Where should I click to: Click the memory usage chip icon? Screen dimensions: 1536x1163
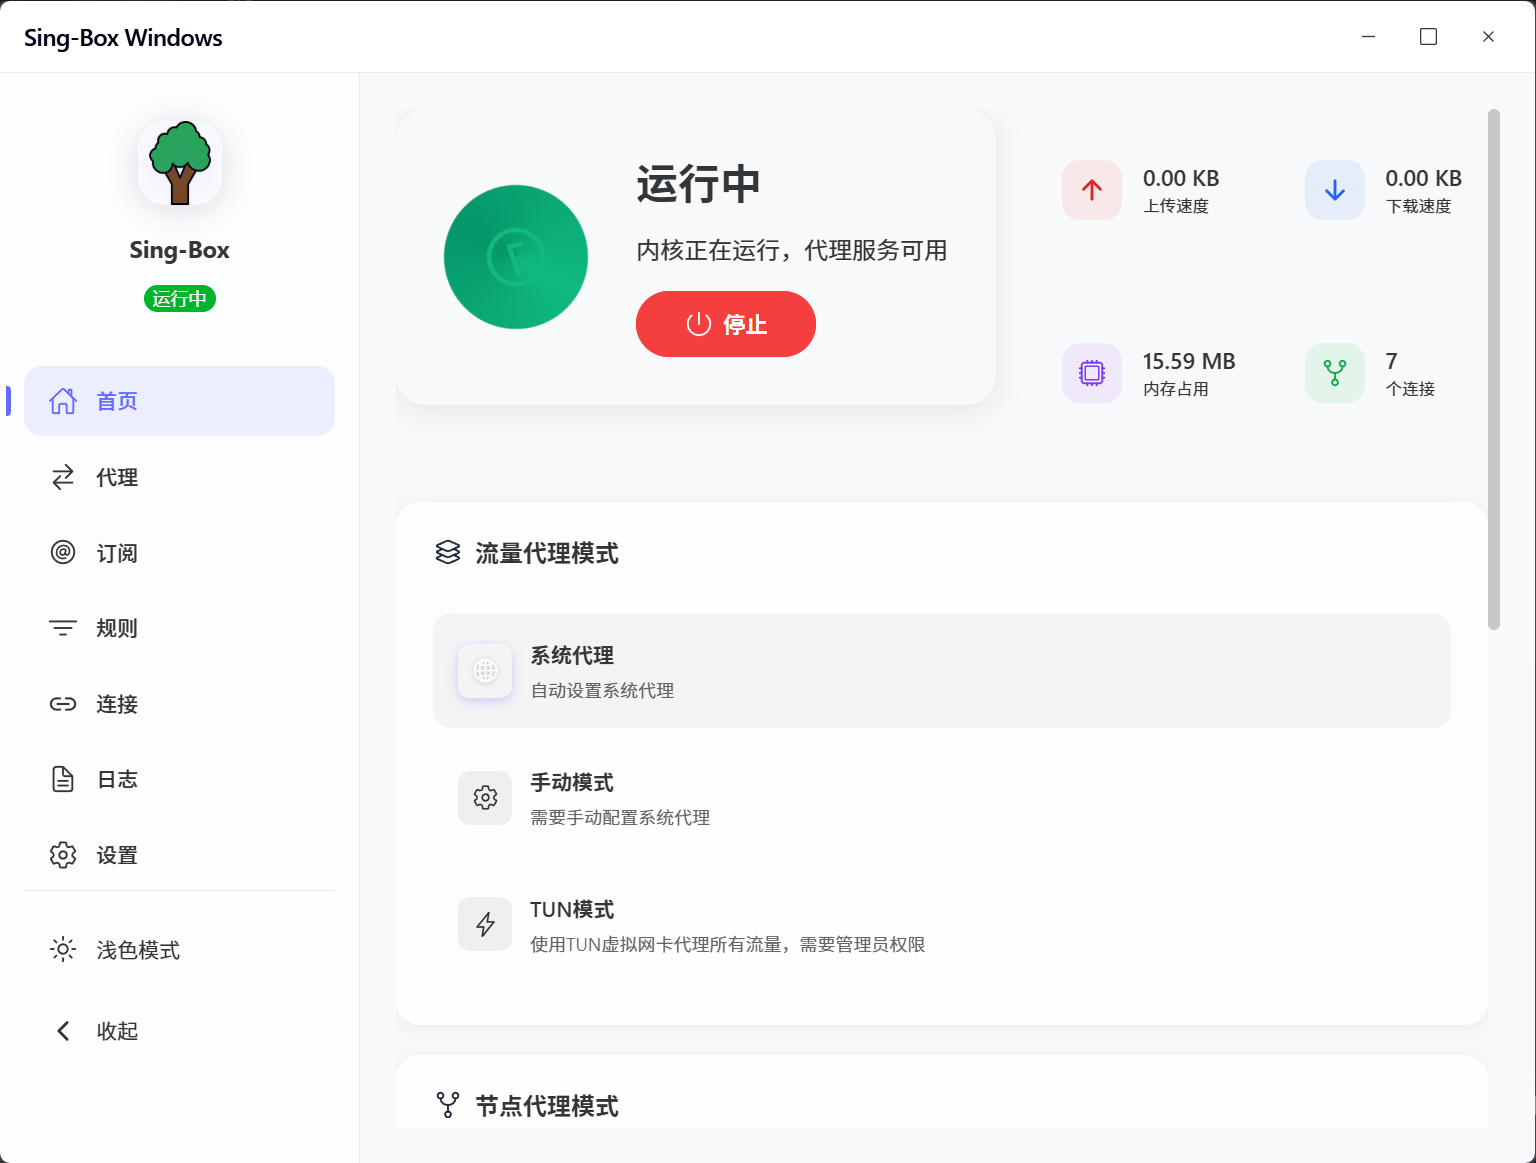[1091, 373]
